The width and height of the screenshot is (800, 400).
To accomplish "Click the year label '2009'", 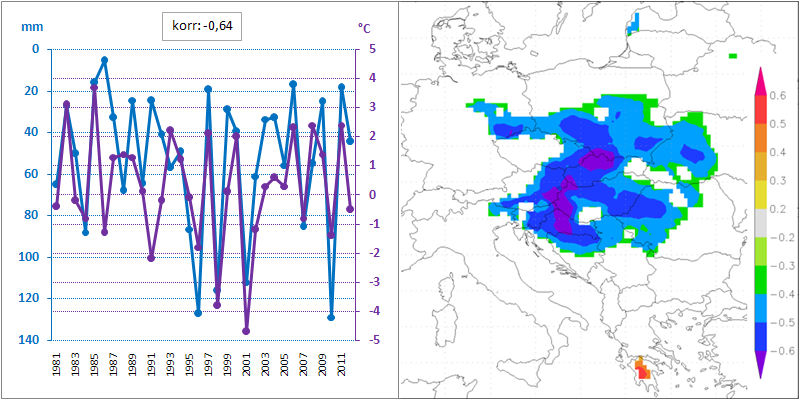I will 323,364.
